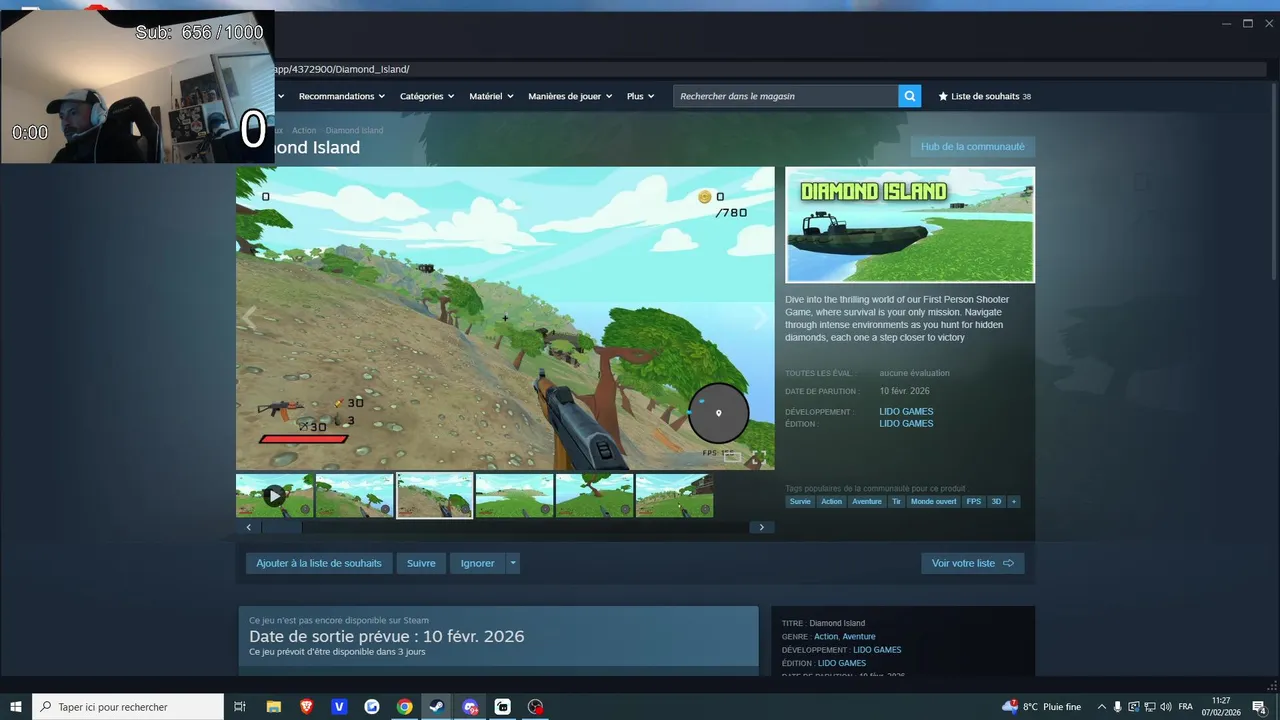
Task: Open the Windows Start menu
Action: (16, 707)
